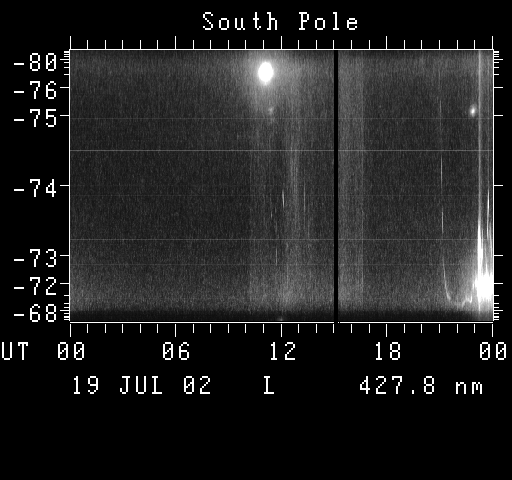Click the UT axis label

click(15, 351)
